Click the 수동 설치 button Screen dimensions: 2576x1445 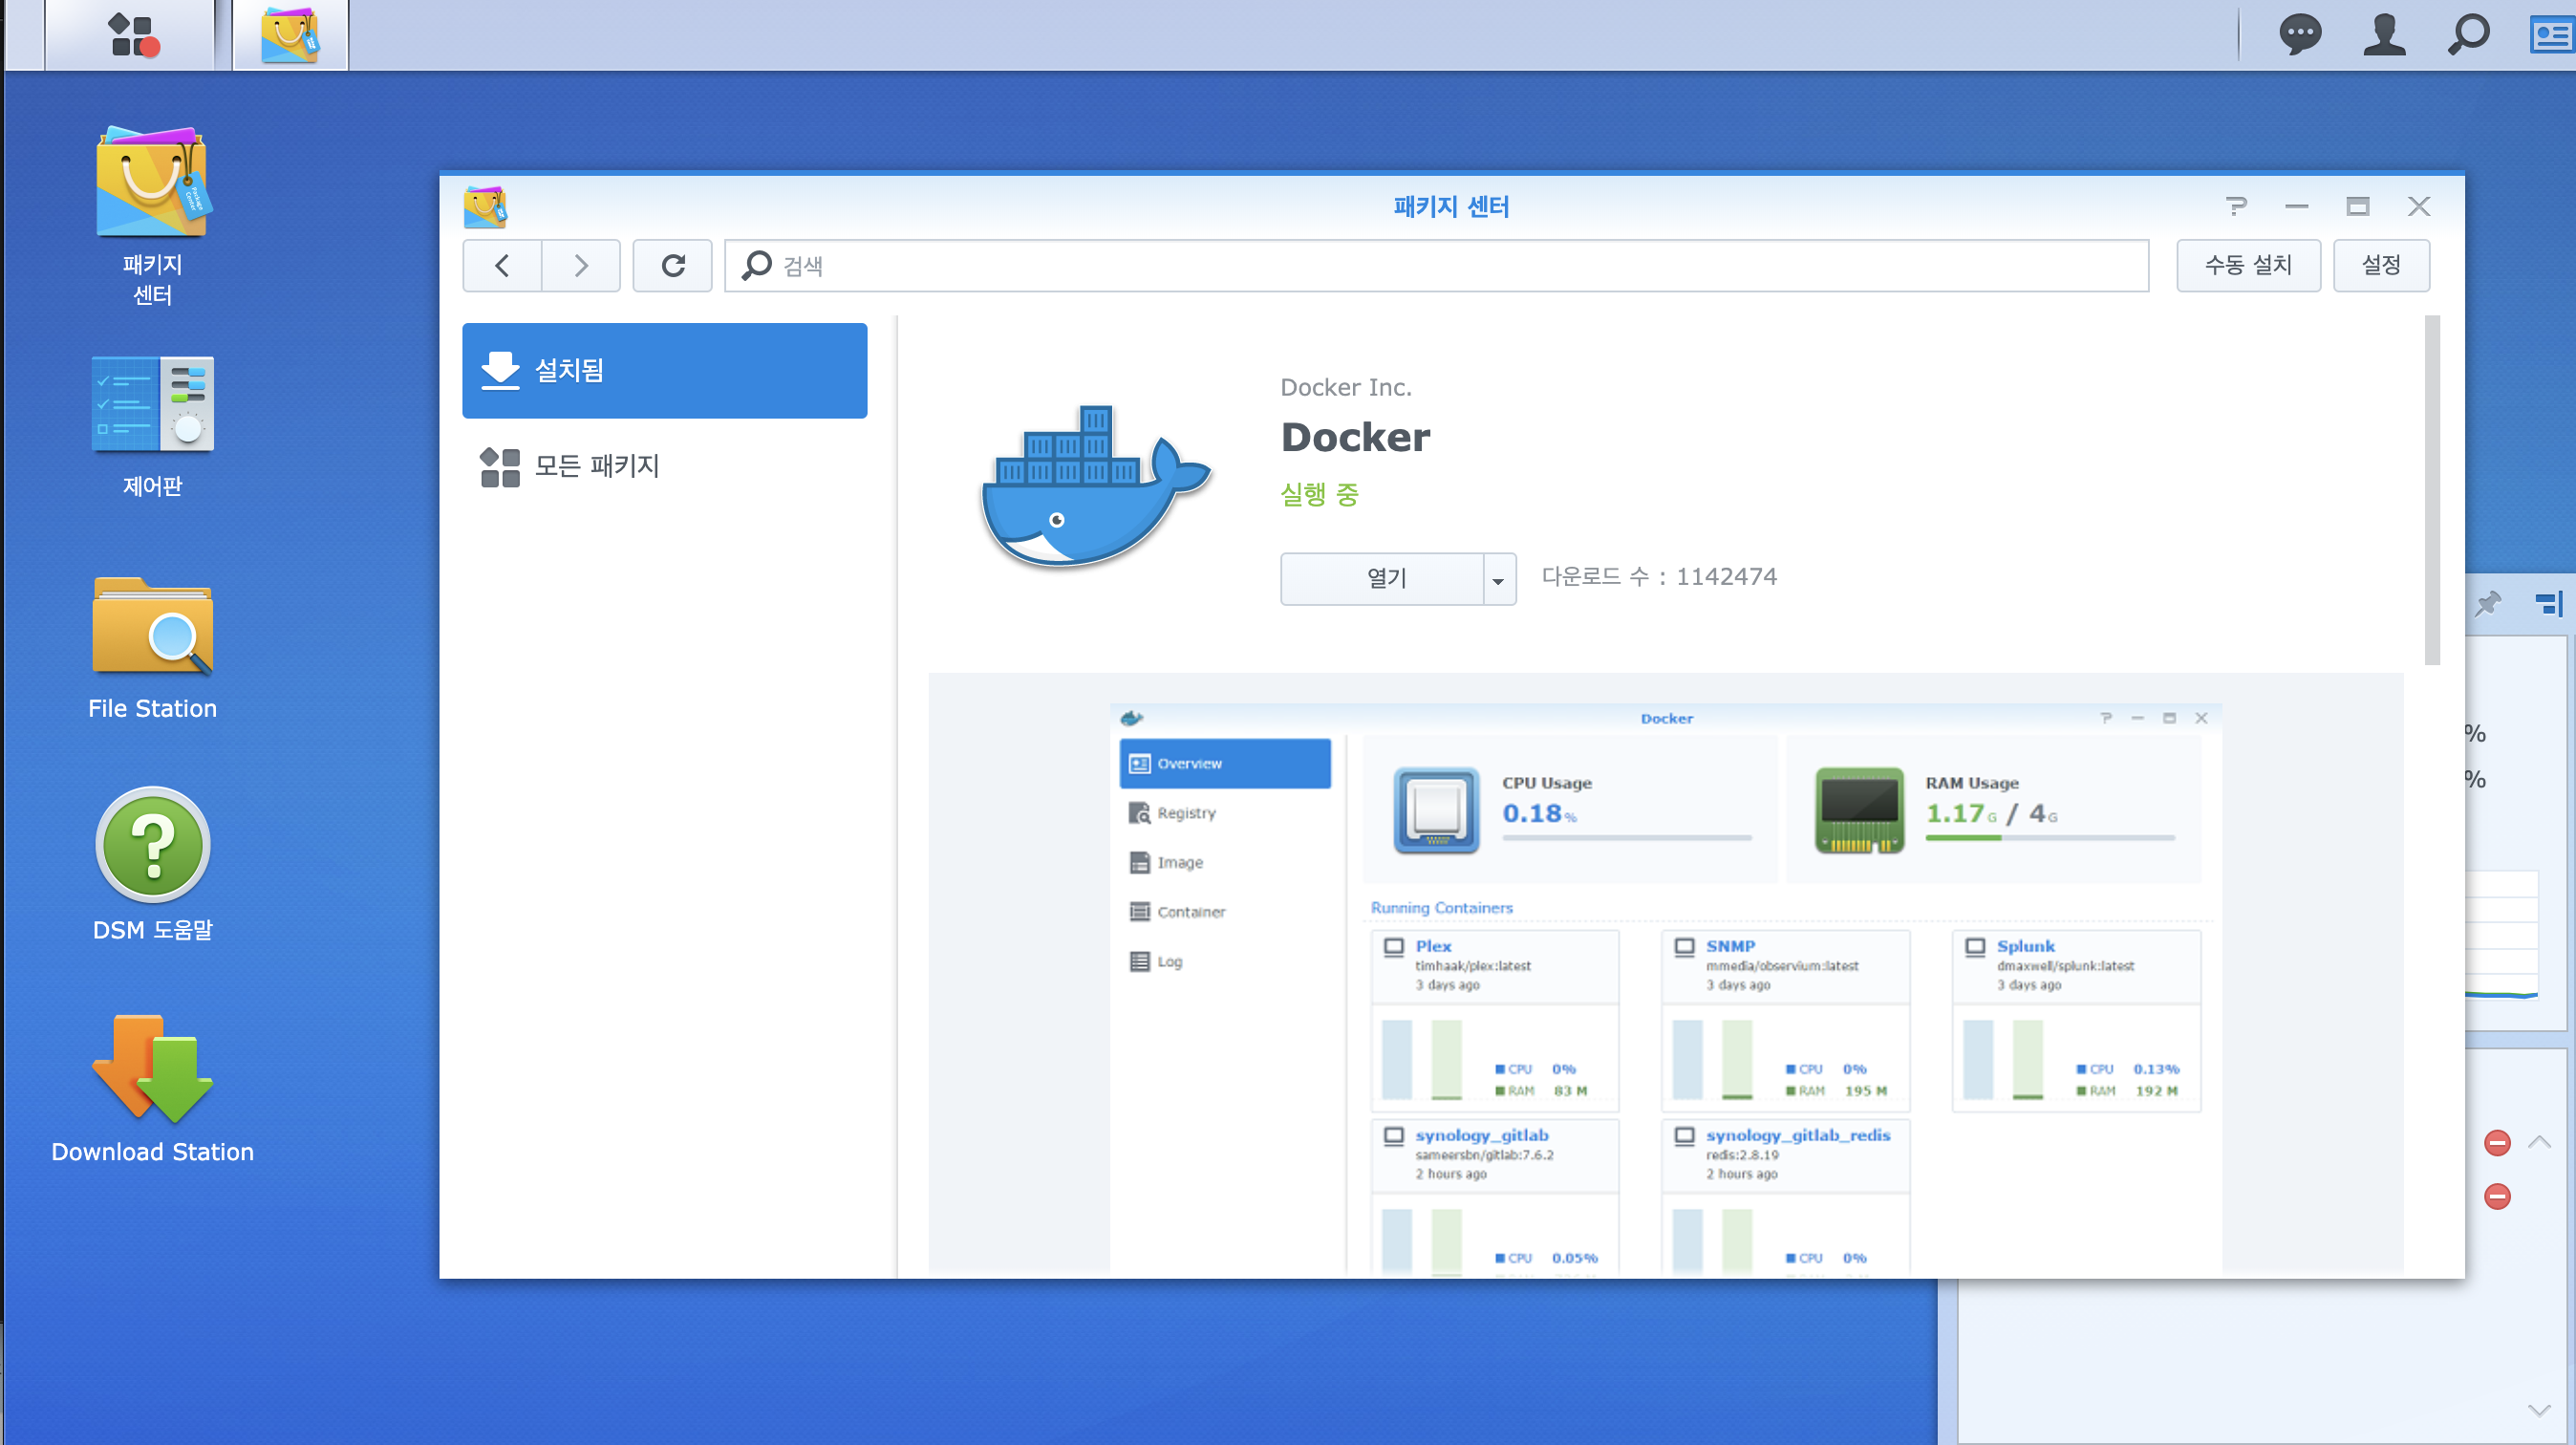point(2248,266)
